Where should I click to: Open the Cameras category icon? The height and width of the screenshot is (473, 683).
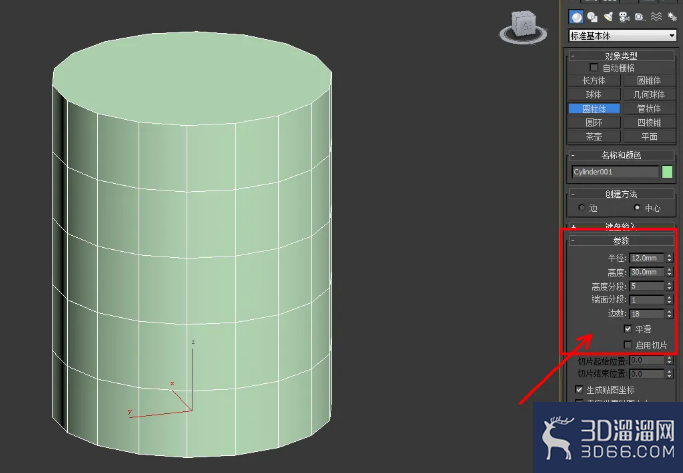click(x=624, y=17)
